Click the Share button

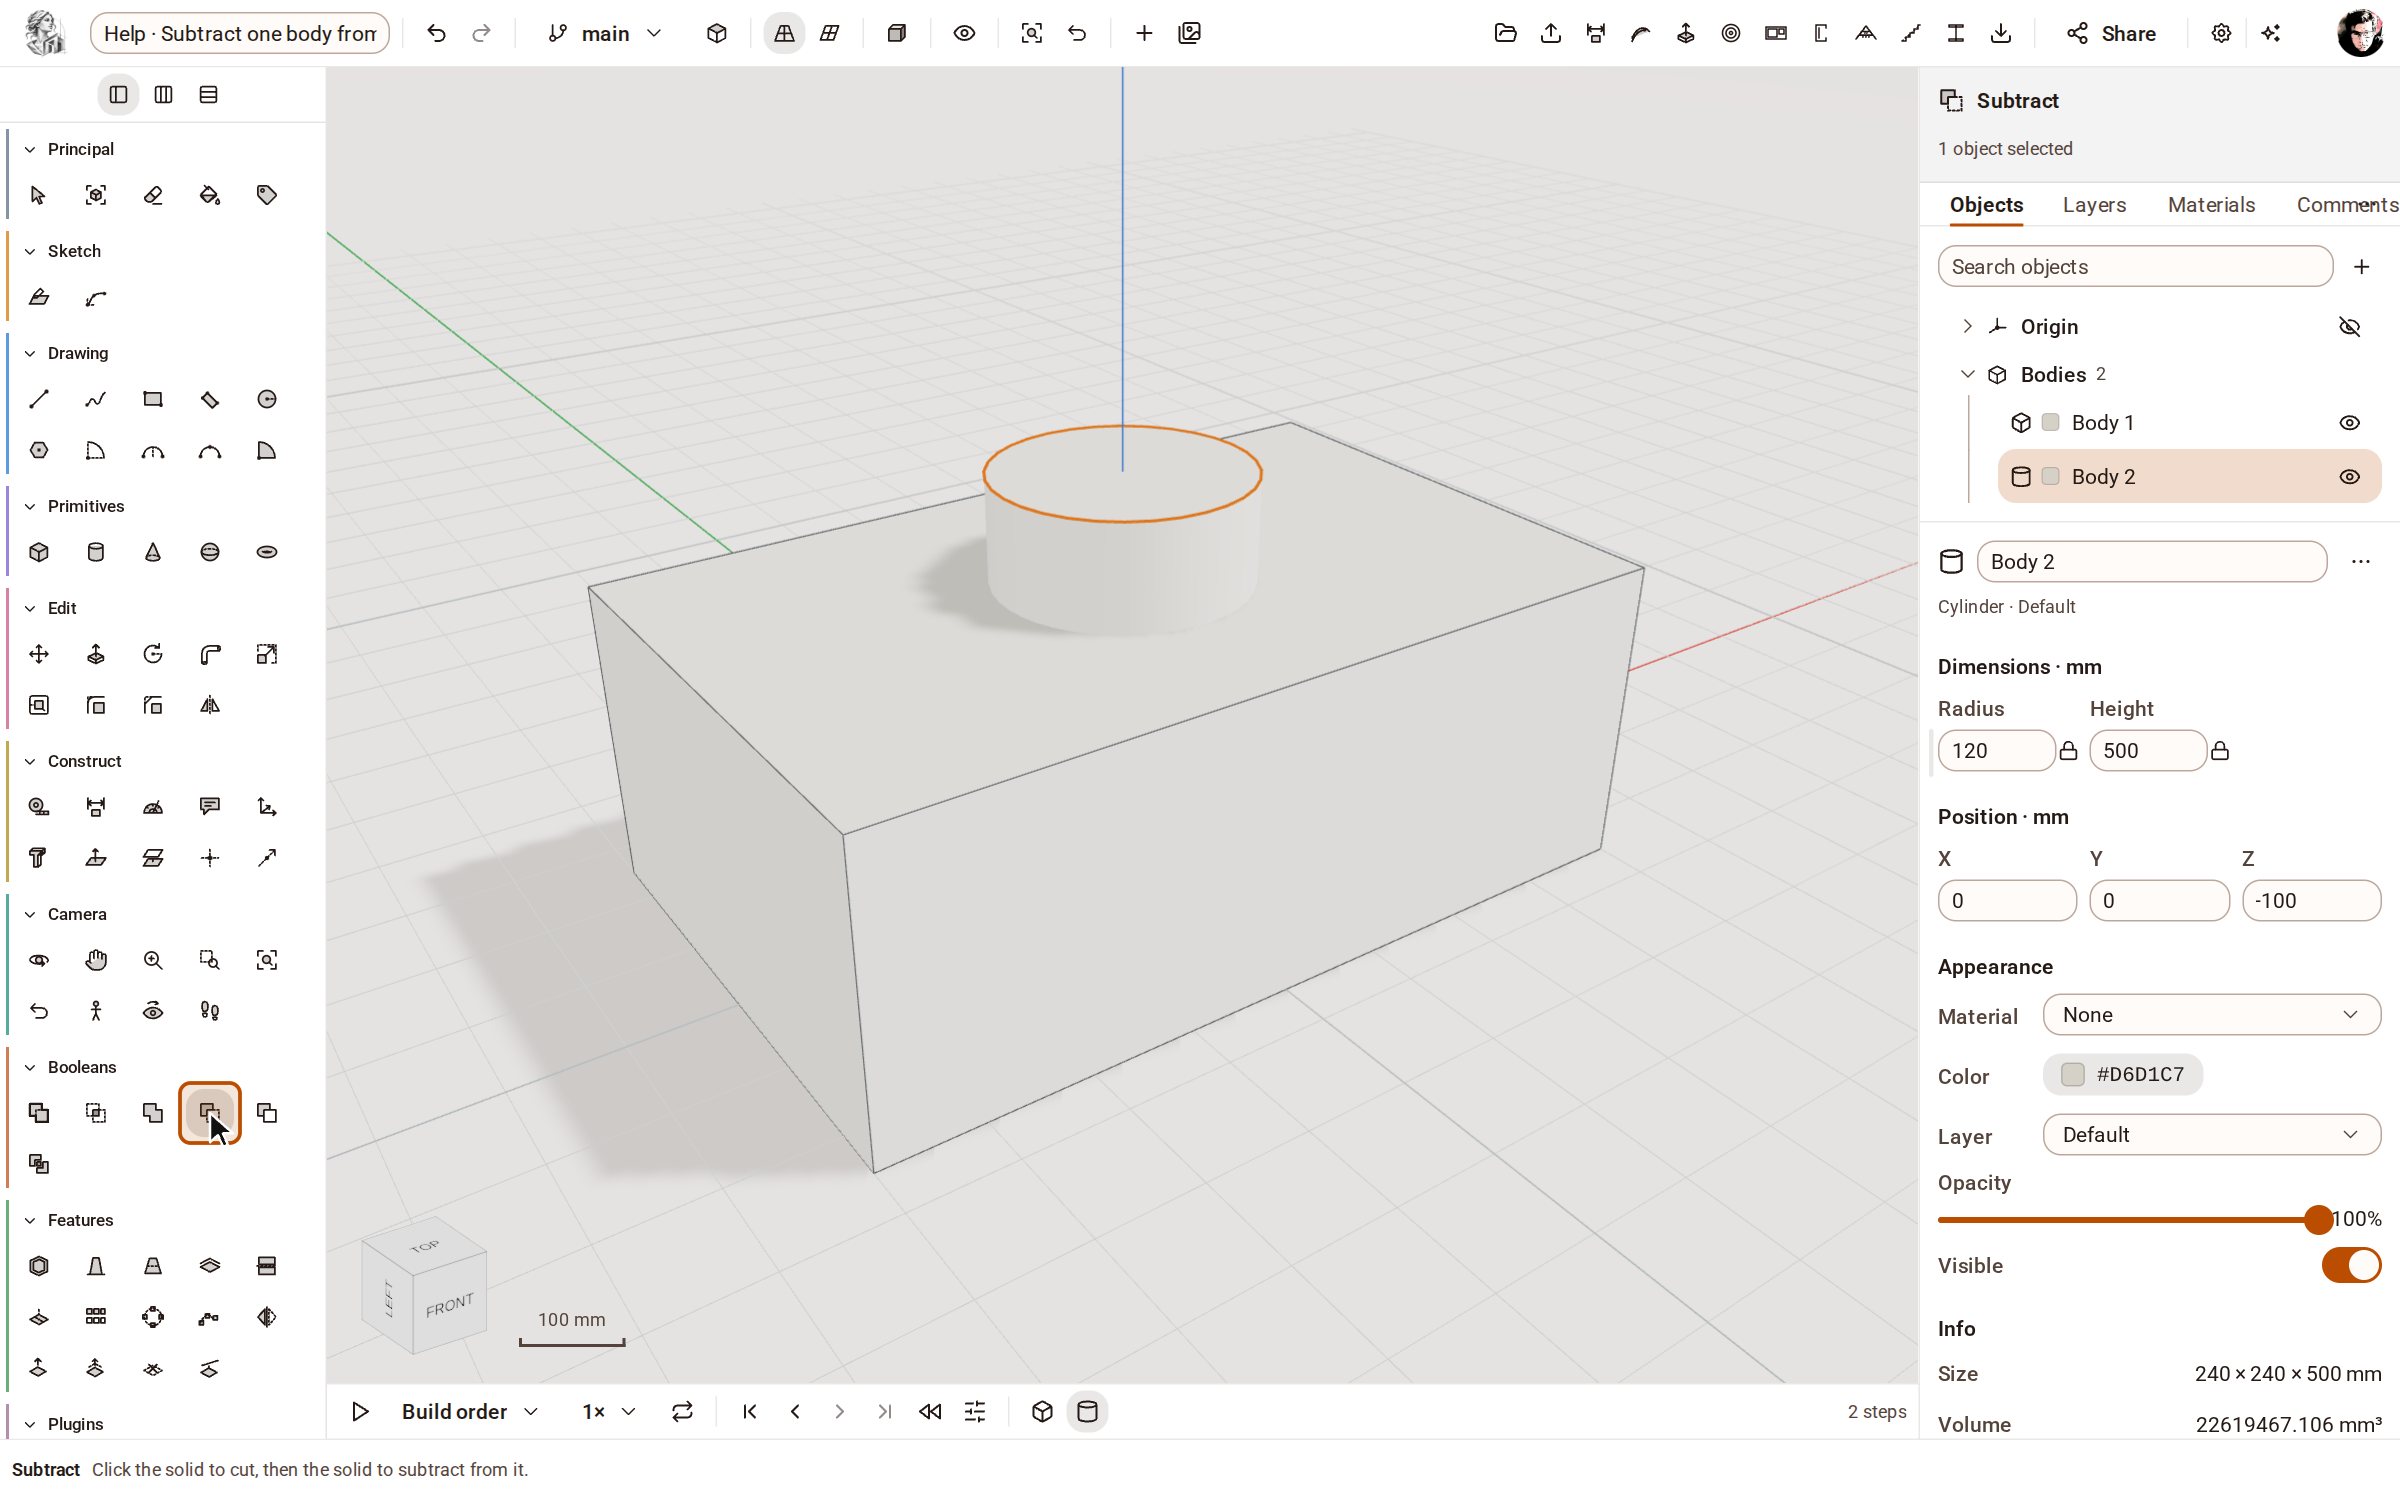2111,33
